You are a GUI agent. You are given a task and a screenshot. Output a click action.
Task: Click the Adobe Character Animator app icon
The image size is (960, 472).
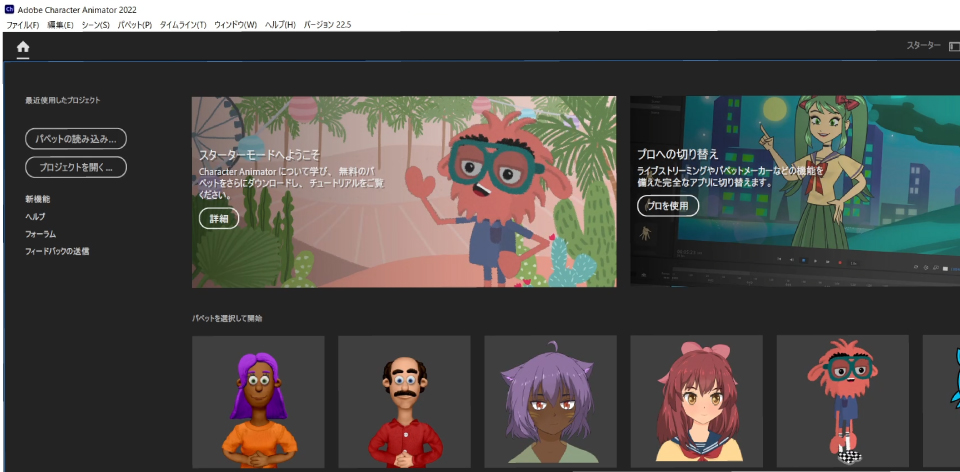click(x=9, y=9)
